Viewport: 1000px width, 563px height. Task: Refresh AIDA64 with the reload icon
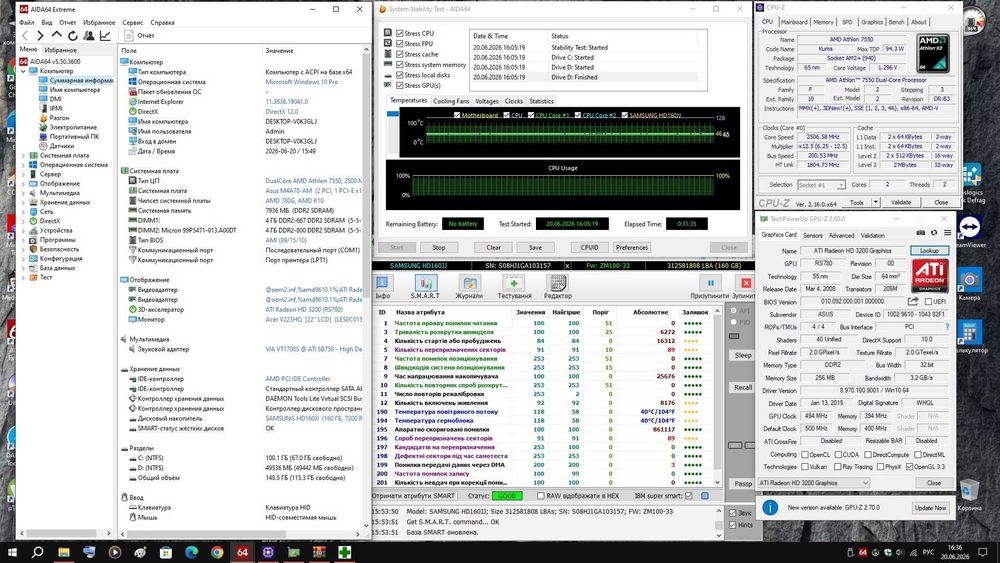[x=73, y=36]
